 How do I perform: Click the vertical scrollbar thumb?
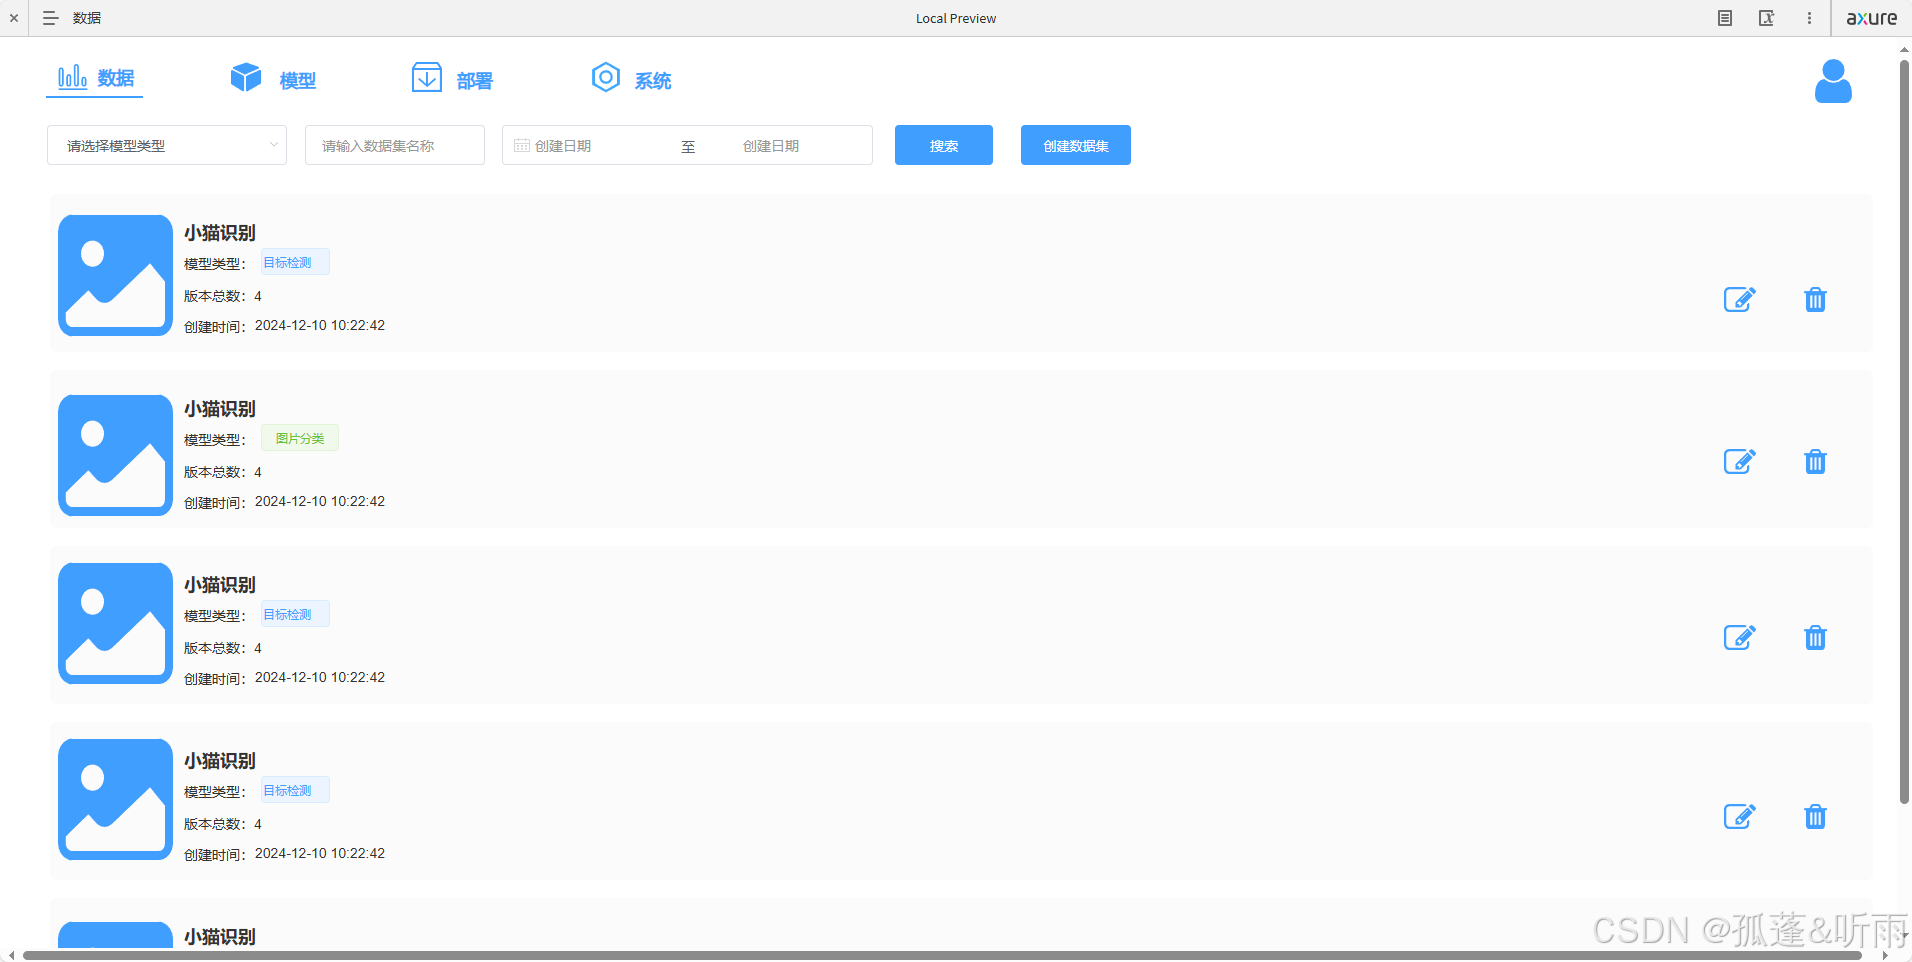(1904, 430)
